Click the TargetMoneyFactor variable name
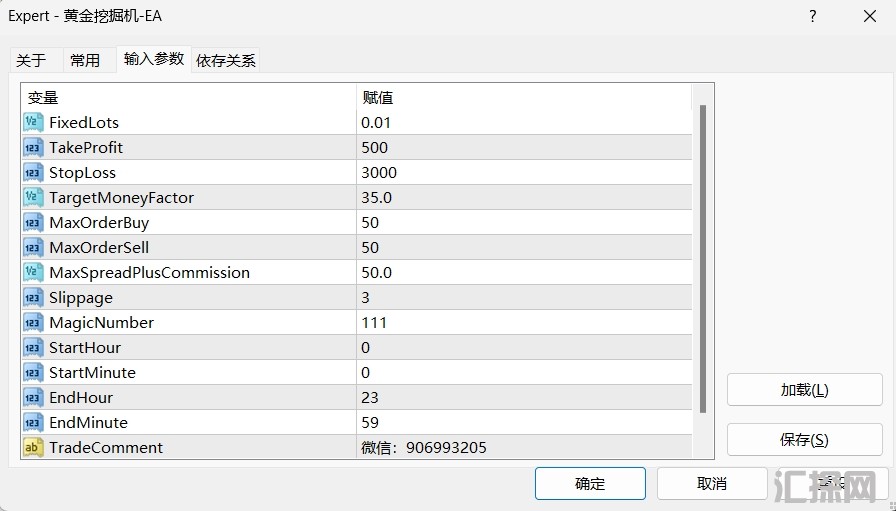 coord(122,198)
